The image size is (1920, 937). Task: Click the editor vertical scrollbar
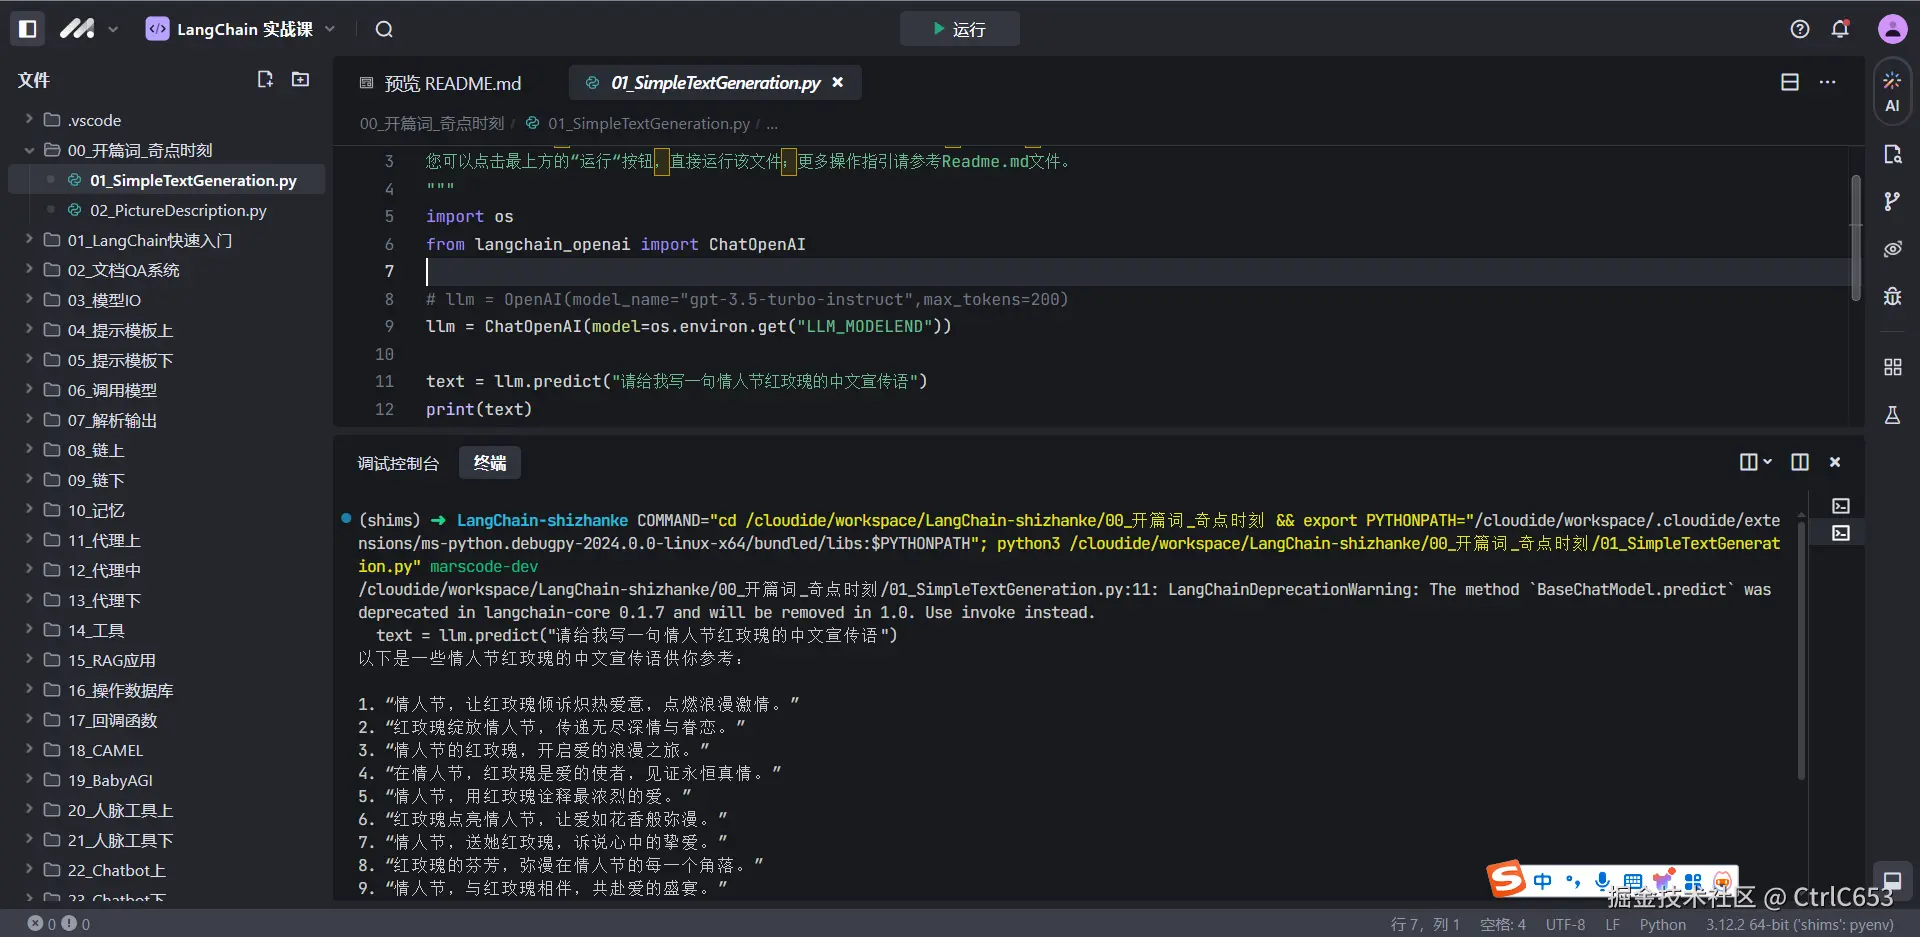1855,238
